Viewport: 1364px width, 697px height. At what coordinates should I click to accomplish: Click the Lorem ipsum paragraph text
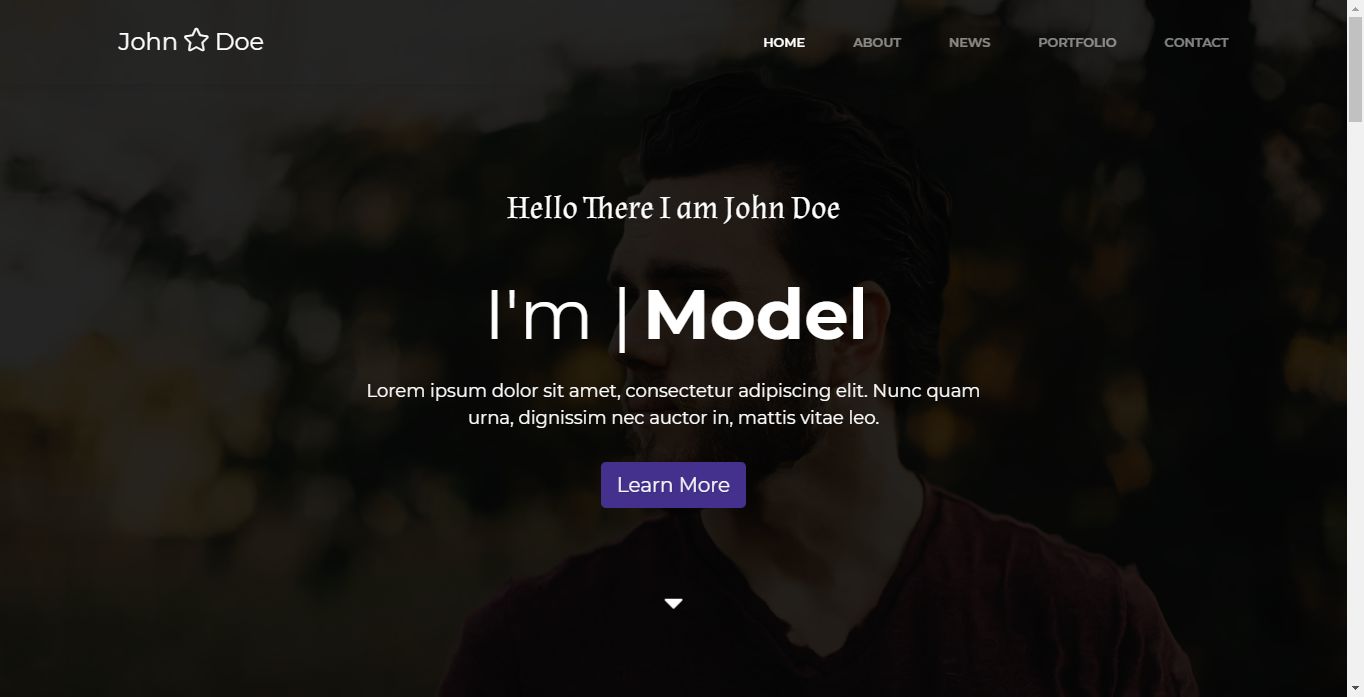[673, 404]
